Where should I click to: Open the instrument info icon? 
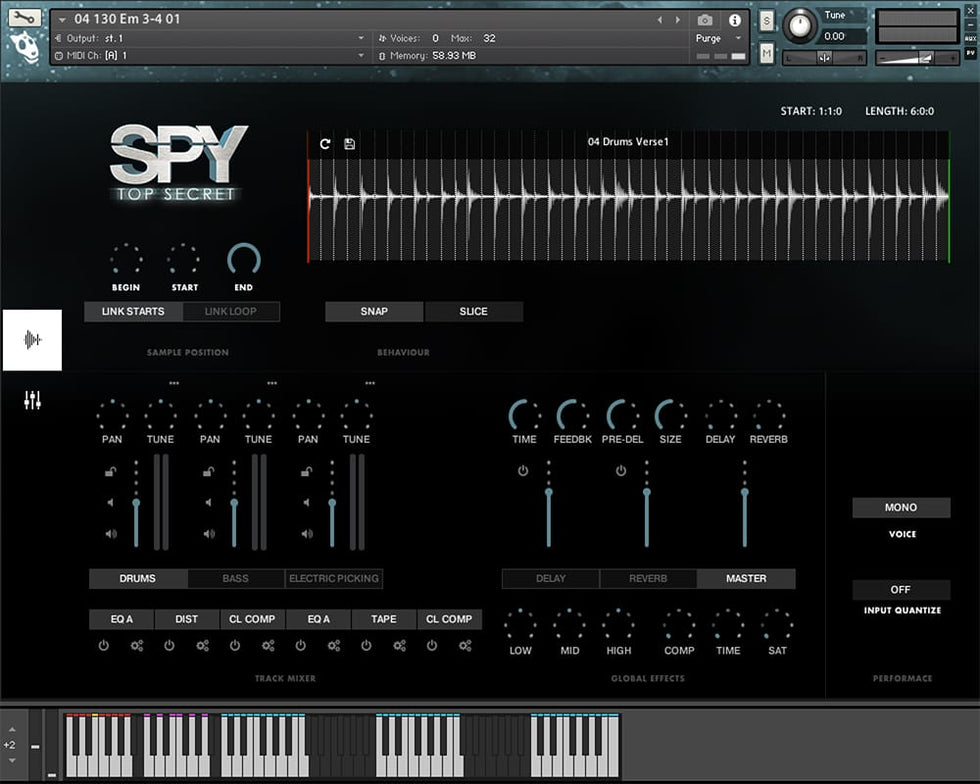(x=735, y=20)
